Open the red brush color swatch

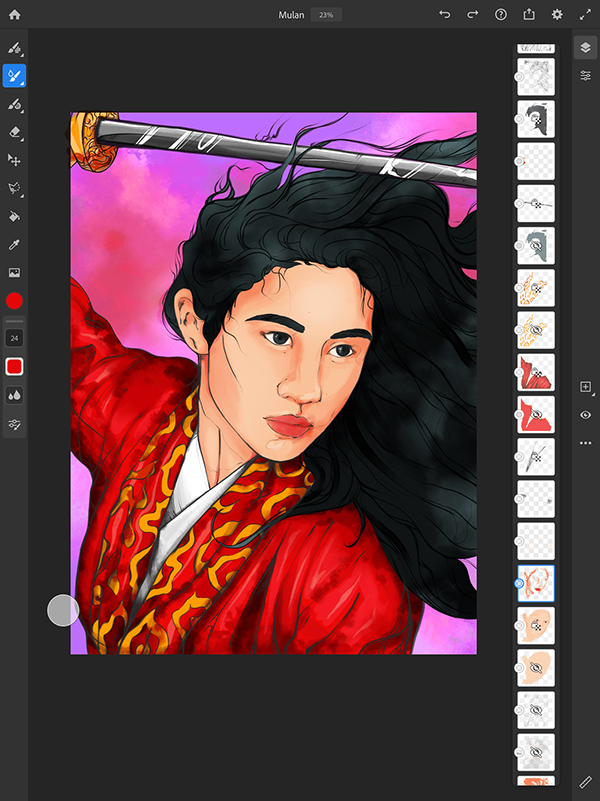(14, 366)
